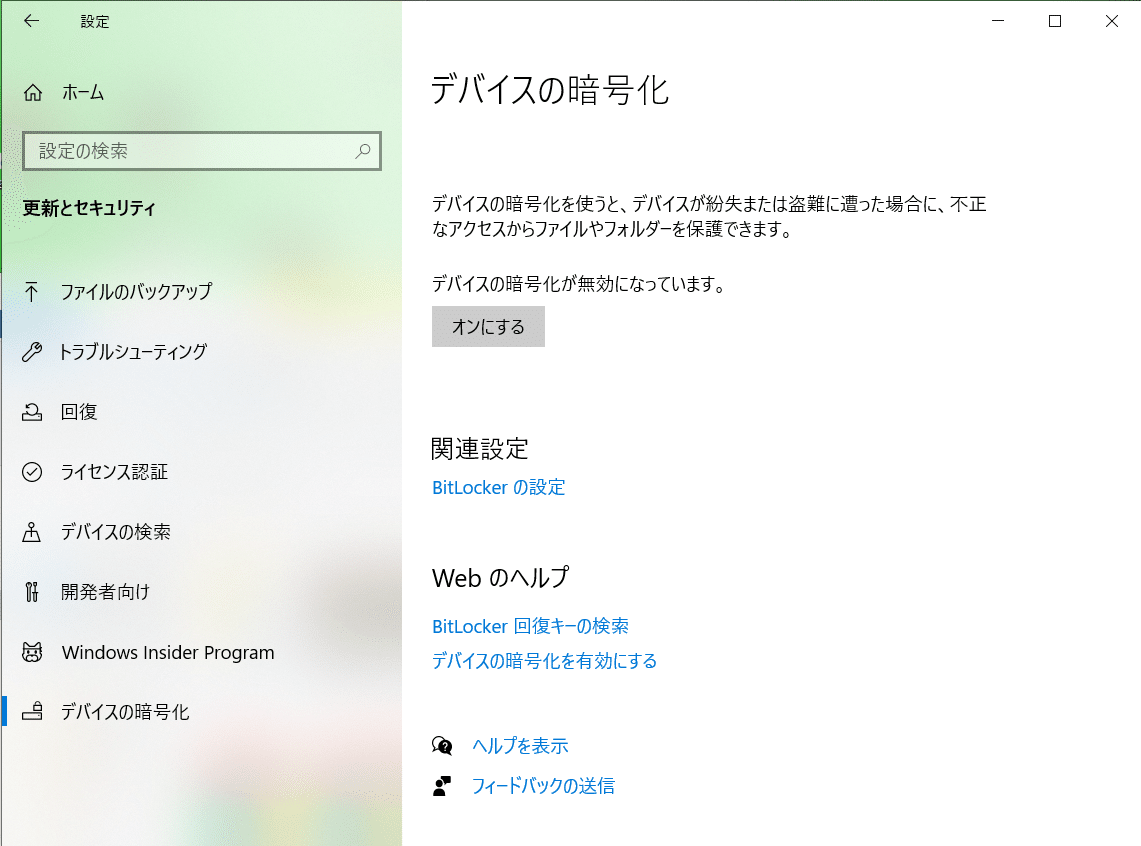Viewport: 1141px width, 846px height.
Task: Click the デバイスの暗号化 page title
Action: tap(549, 90)
